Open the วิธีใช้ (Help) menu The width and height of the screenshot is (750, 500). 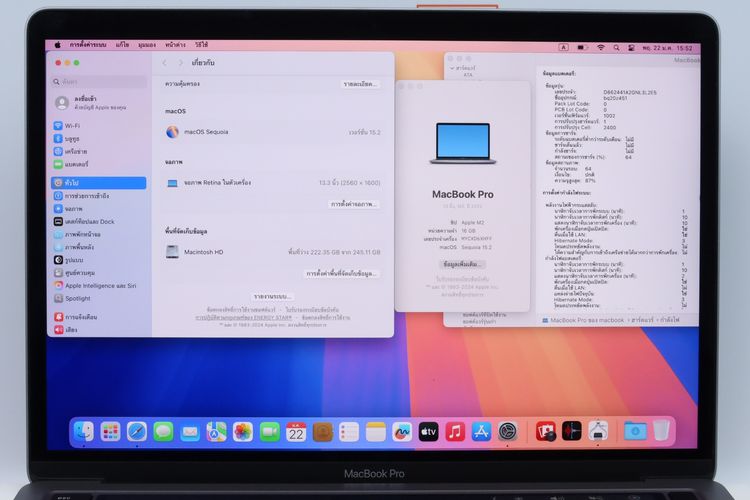click(x=201, y=44)
